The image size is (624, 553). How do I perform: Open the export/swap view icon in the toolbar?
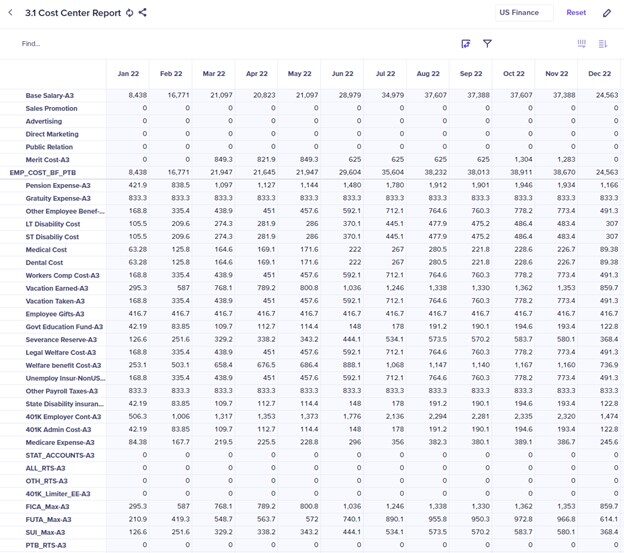(x=466, y=44)
